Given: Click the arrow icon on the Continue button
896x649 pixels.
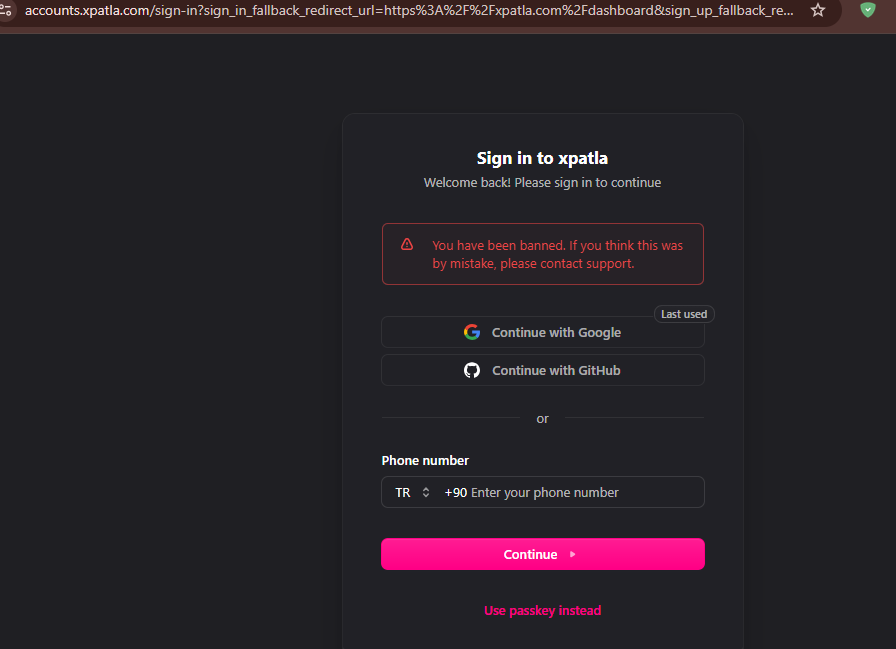Looking at the screenshot, I should [572, 554].
